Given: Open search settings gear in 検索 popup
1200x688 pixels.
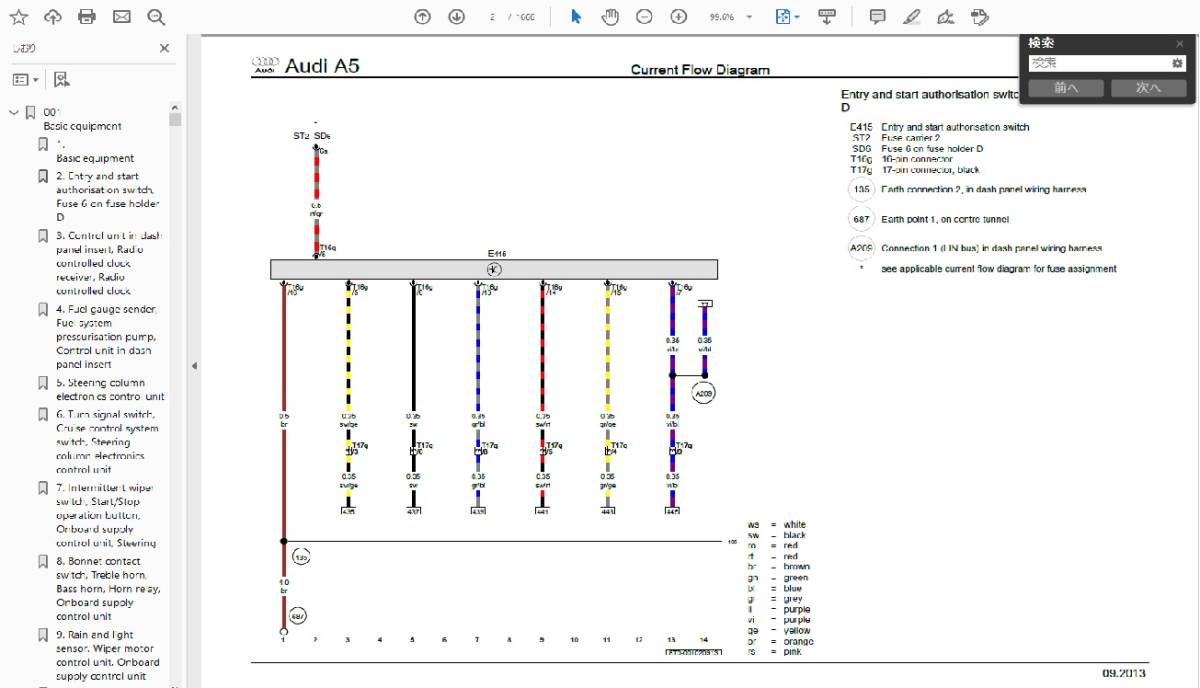Looking at the screenshot, I should coord(1177,63).
